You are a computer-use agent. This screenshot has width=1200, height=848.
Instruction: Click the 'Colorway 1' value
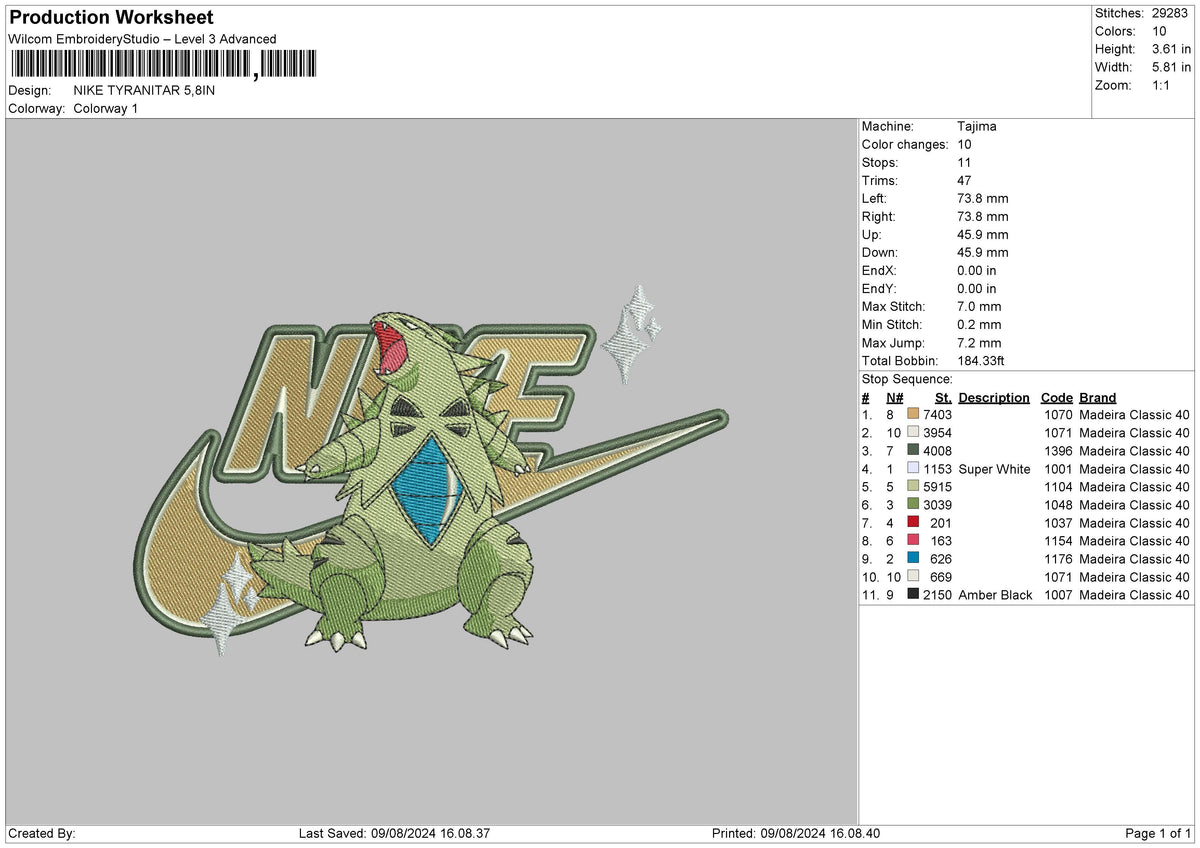[x=106, y=108]
